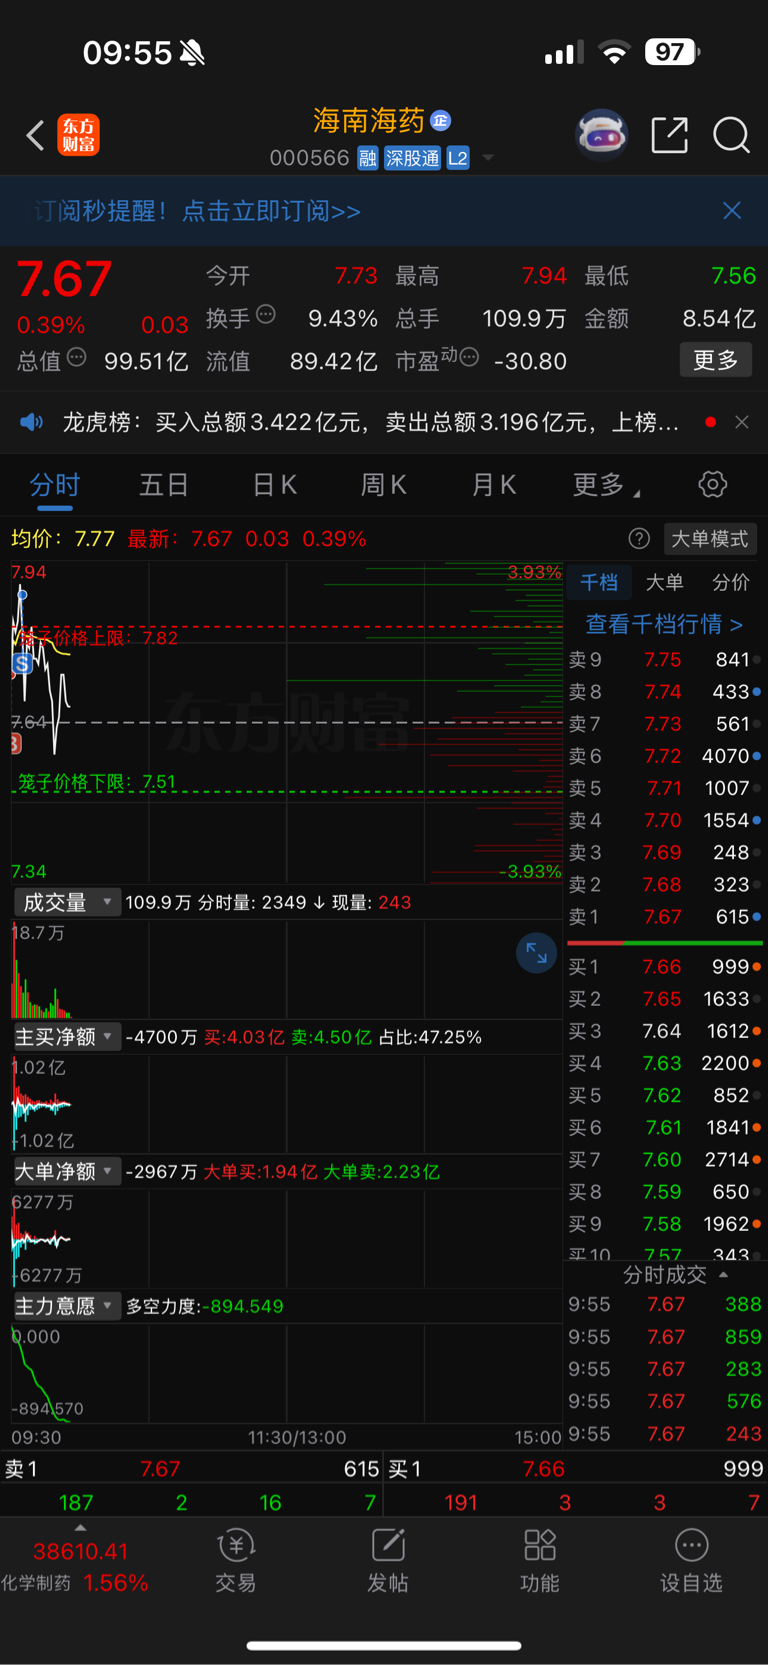Tap the Wi-Fi icon in status bar
768x1665 pixels.
(615, 52)
